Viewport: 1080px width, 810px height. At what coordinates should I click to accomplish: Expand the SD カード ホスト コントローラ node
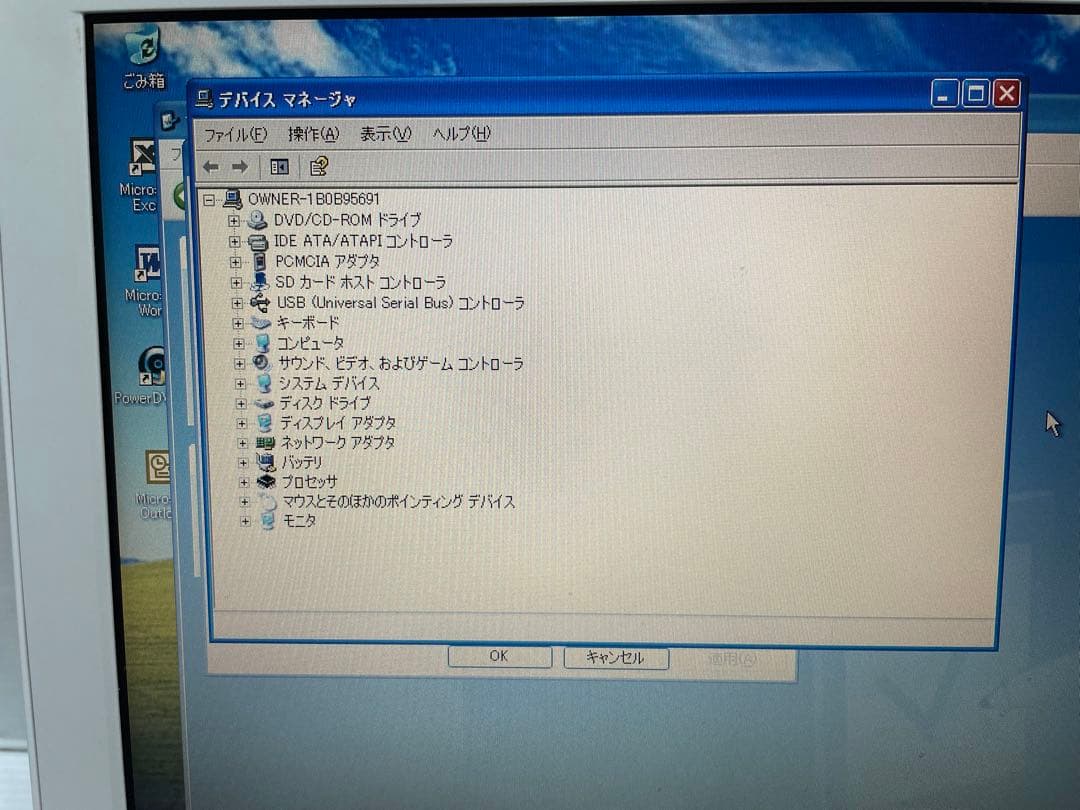pyautogui.click(x=236, y=283)
